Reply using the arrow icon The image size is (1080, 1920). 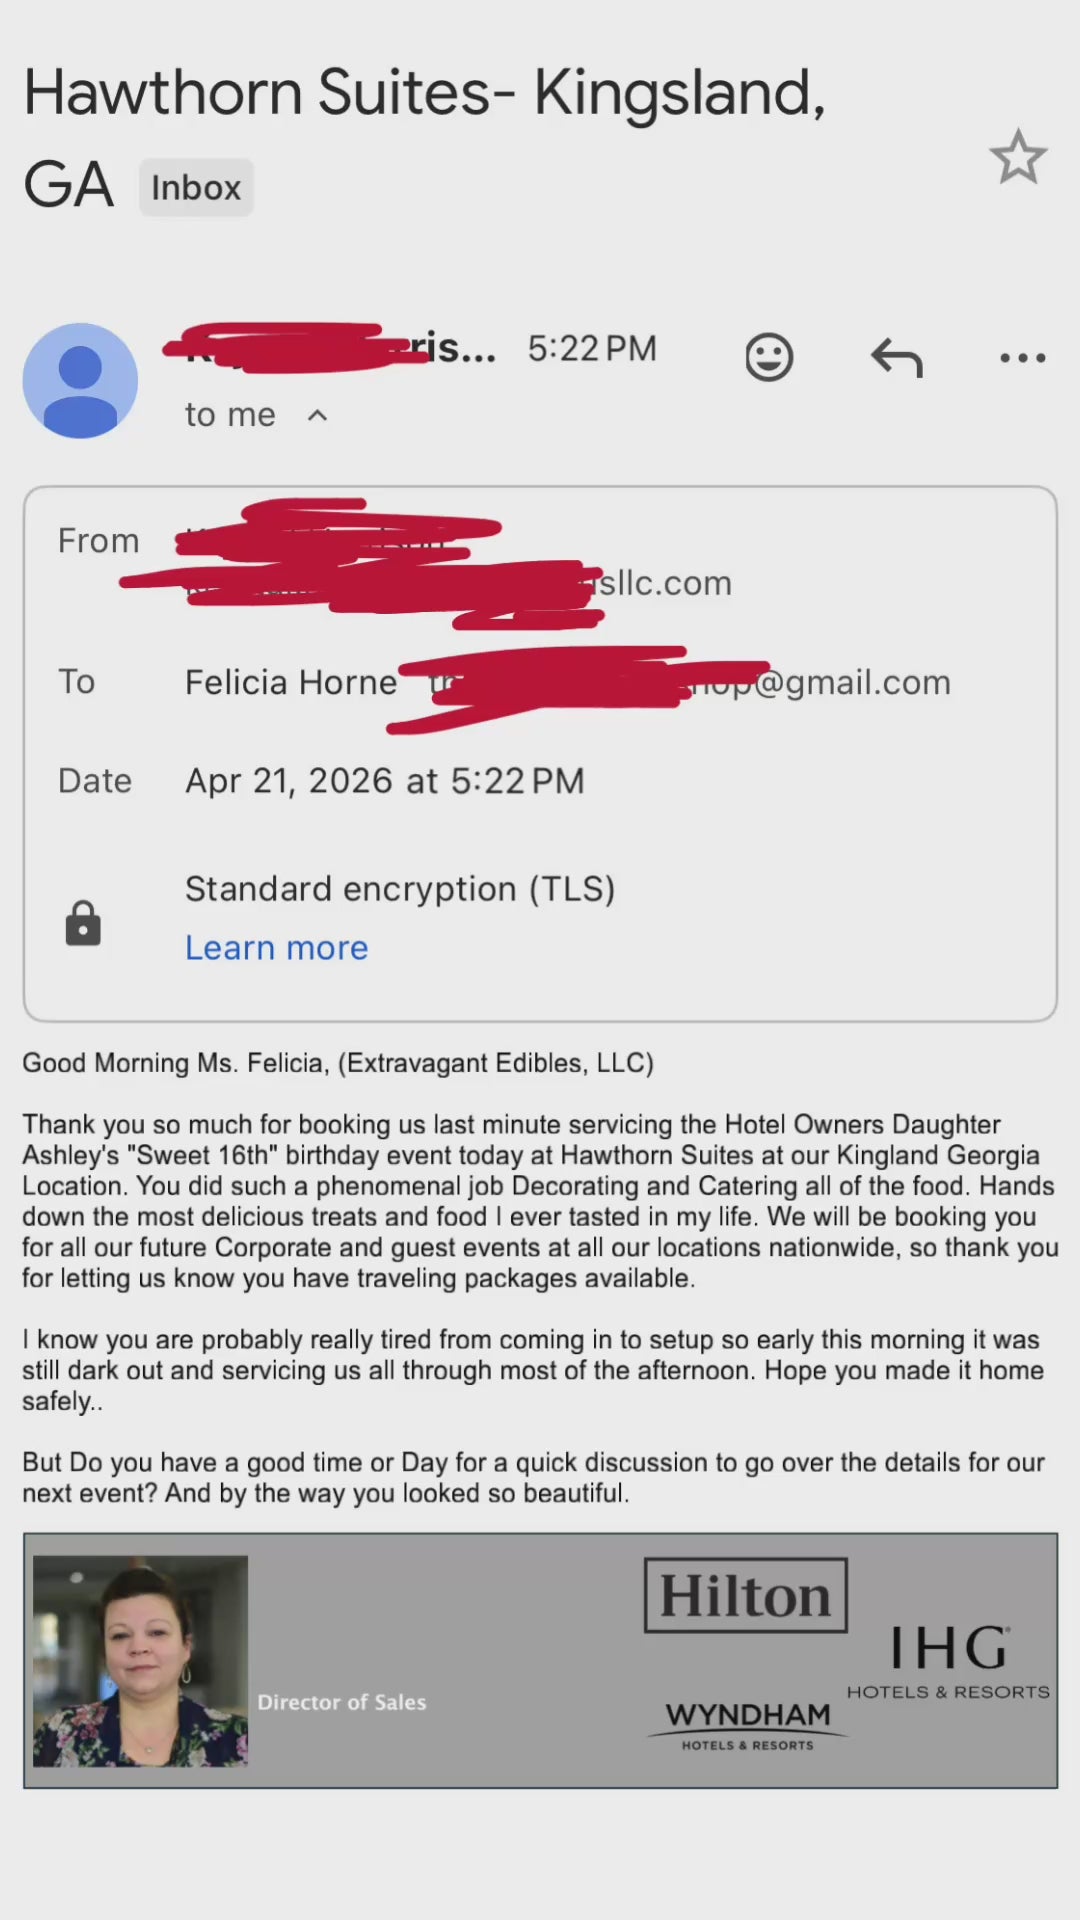click(x=897, y=357)
